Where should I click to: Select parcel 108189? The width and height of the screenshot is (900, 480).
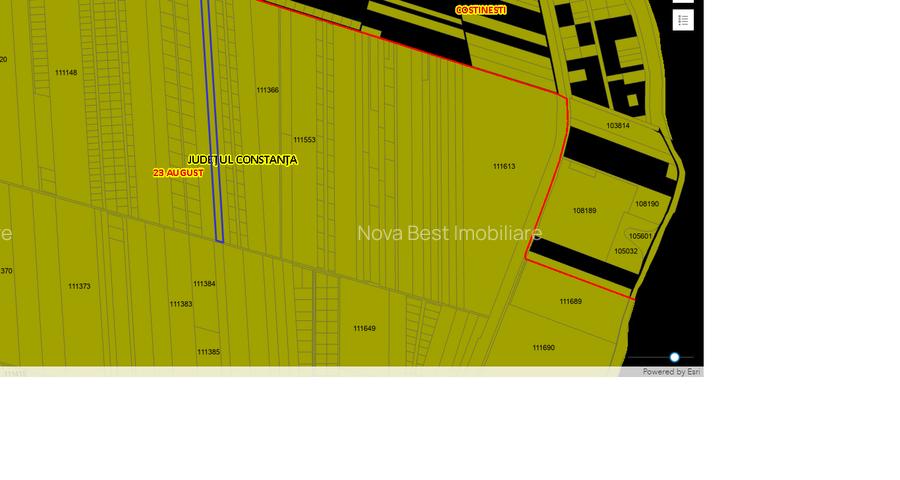(x=584, y=211)
